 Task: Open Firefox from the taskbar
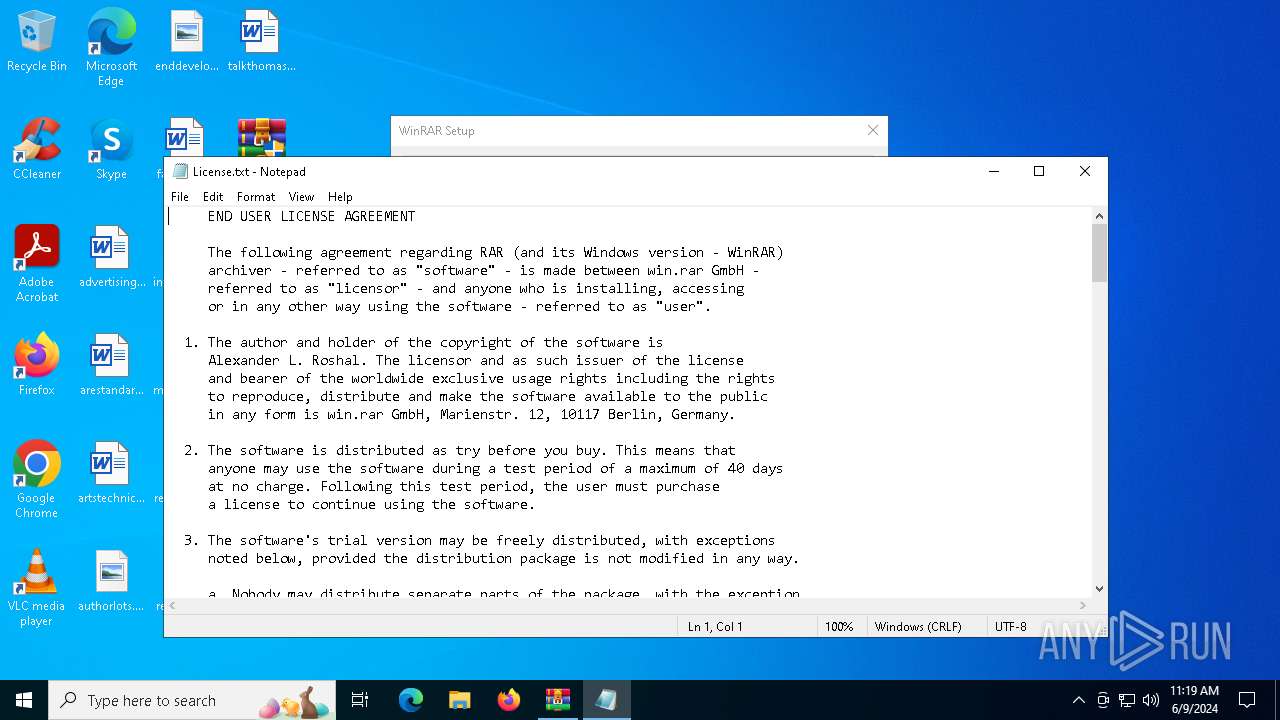[x=508, y=700]
